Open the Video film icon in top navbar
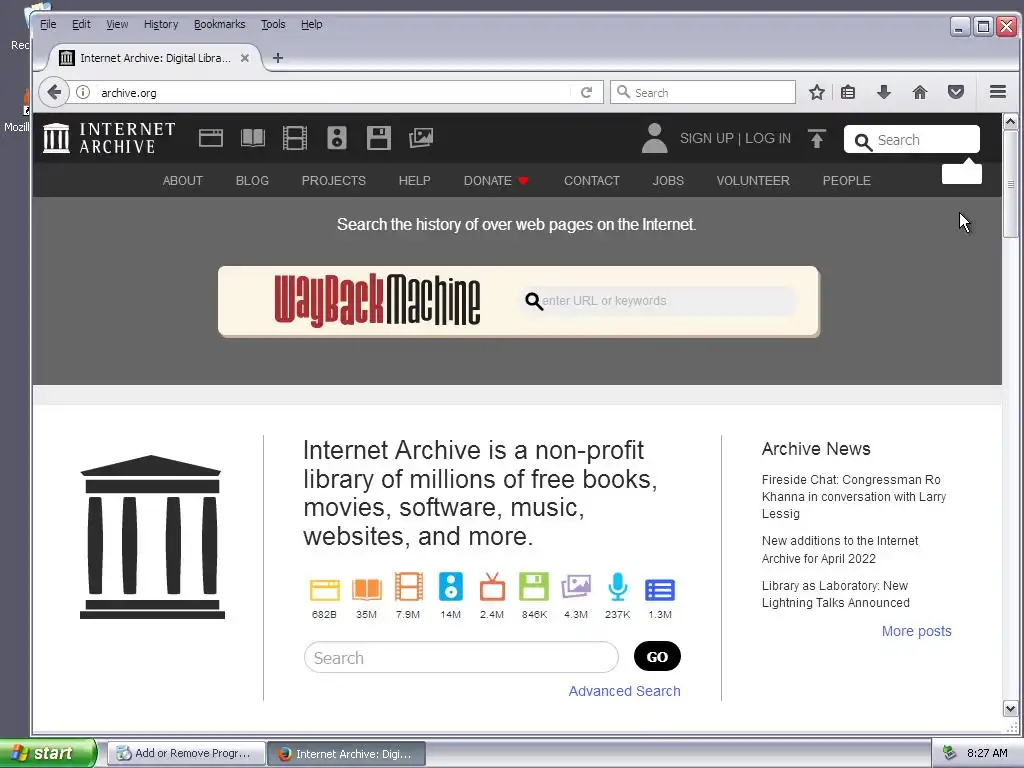This screenshot has height=768, width=1024. [x=295, y=138]
